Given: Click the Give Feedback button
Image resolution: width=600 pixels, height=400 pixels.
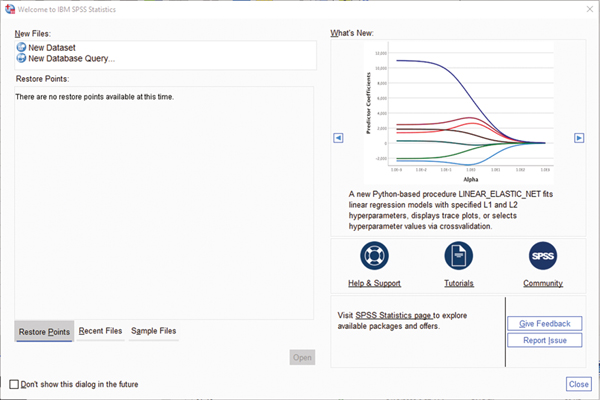Looking at the screenshot, I should pos(545,323).
